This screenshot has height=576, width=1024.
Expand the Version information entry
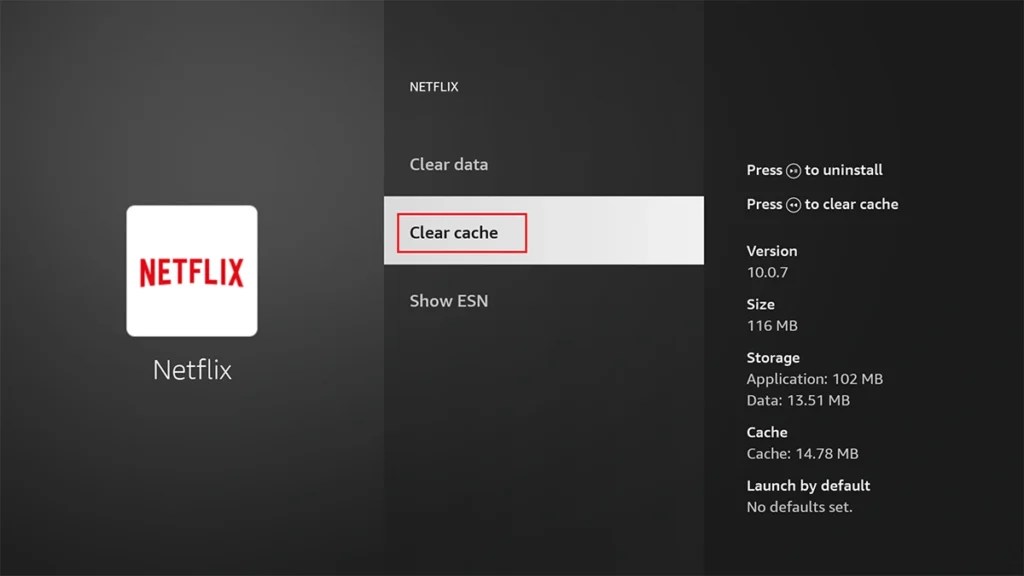(772, 251)
